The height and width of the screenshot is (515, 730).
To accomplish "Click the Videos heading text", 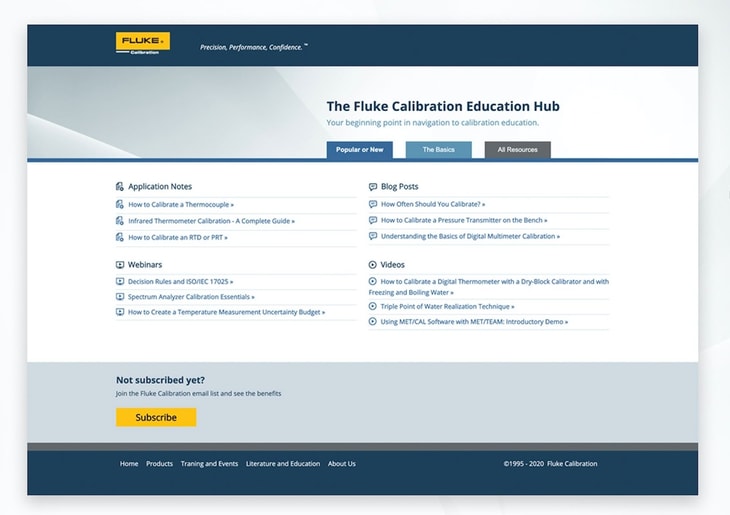I will pos(392,264).
